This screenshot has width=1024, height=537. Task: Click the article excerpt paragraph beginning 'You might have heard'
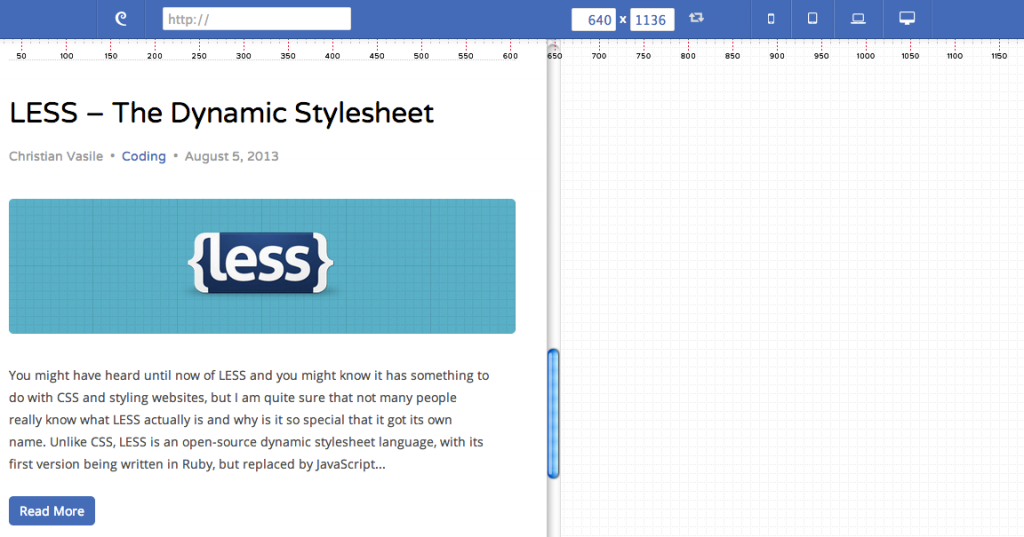click(249, 419)
